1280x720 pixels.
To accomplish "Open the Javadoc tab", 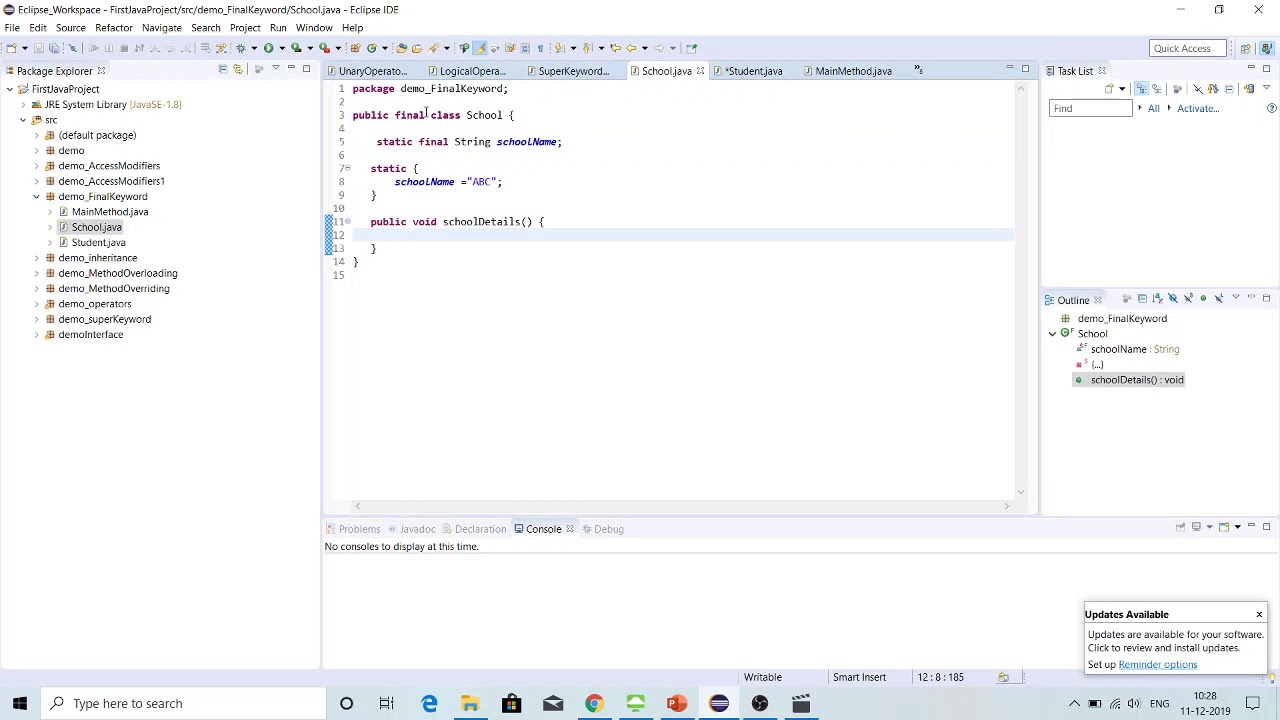I will pyautogui.click(x=417, y=529).
